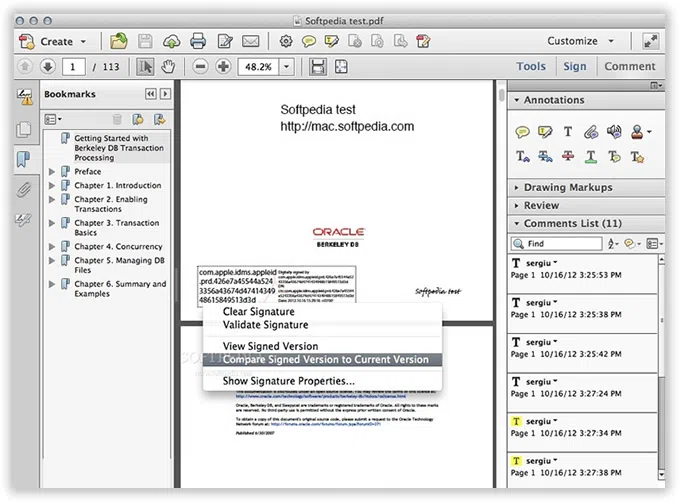Select the Strikethrough text annotation tool
Screen dimensions: 679x502
(x=568, y=156)
